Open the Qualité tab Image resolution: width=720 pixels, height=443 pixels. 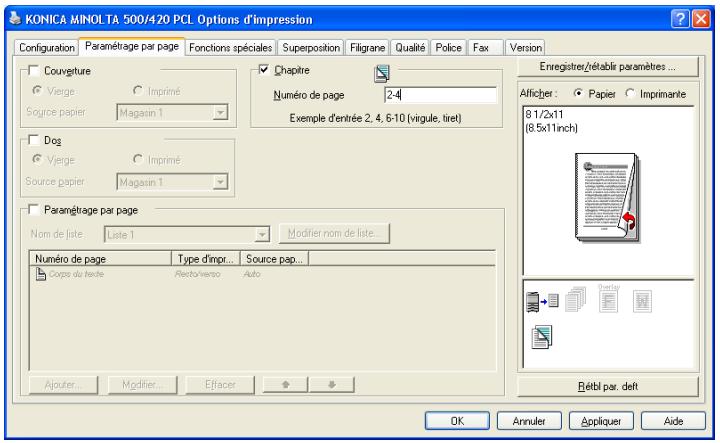point(410,48)
